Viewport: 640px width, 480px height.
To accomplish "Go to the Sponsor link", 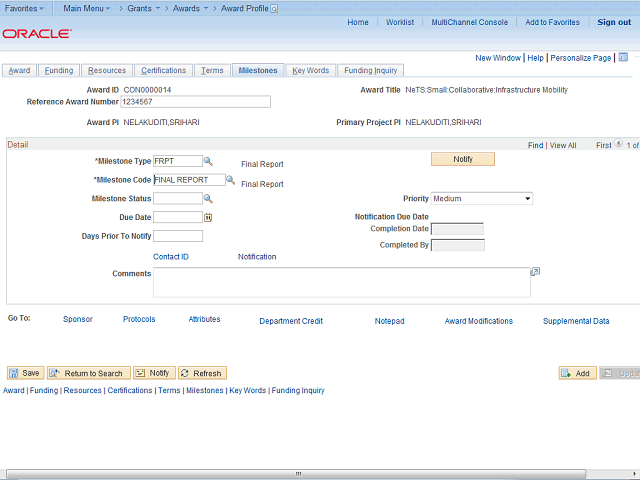I will pos(78,319).
